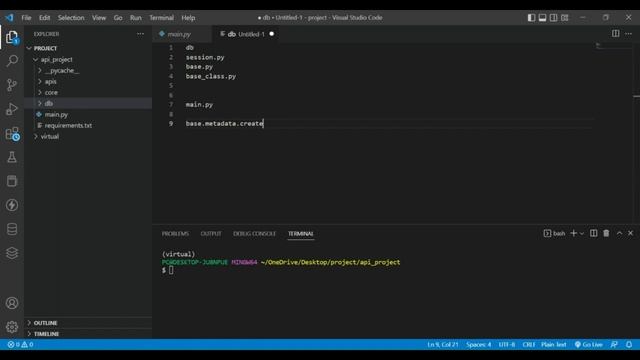This screenshot has height=360, width=640.
Task: Split the terminal panel
Action: tap(593, 233)
